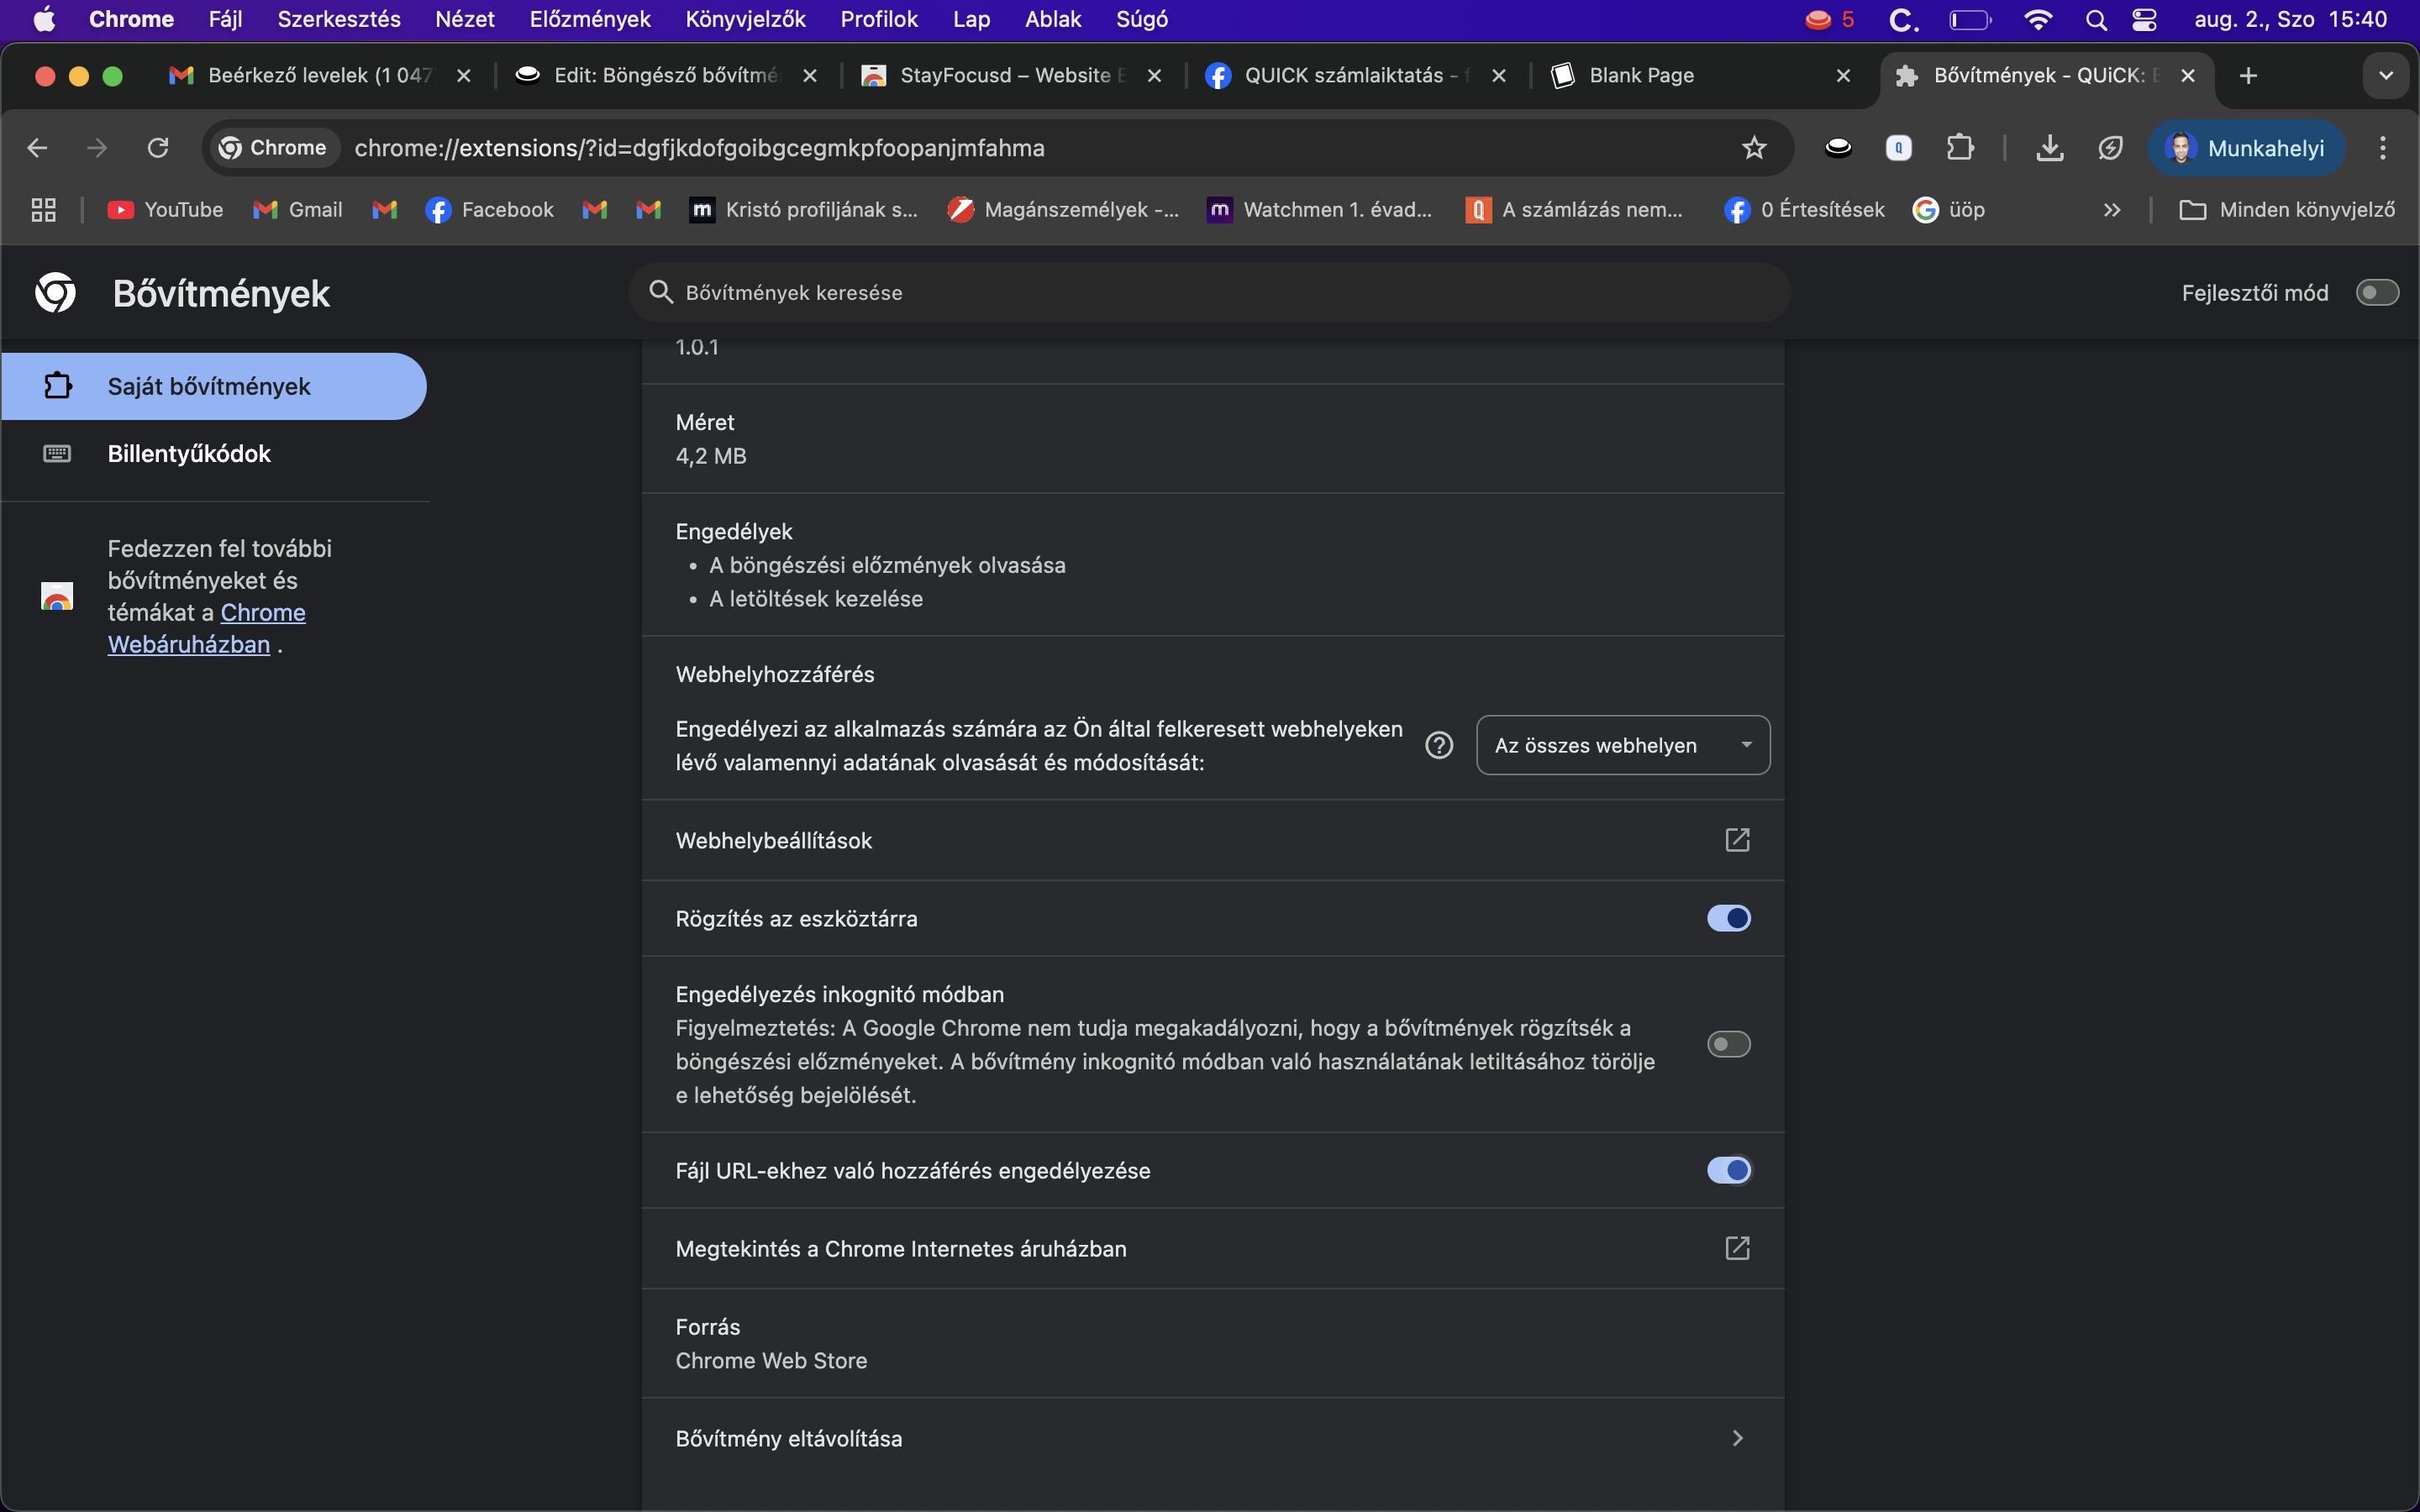Screen dimensions: 2420x1512
Task: Open the Az összes webhelyen dropdown
Action: (1622, 745)
